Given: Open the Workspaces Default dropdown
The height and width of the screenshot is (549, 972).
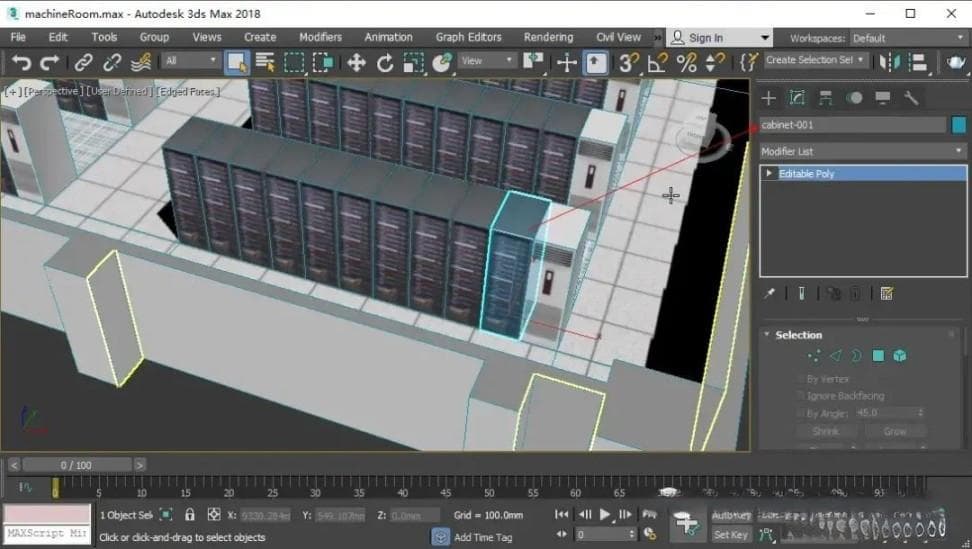Looking at the screenshot, I should [x=908, y=38].
